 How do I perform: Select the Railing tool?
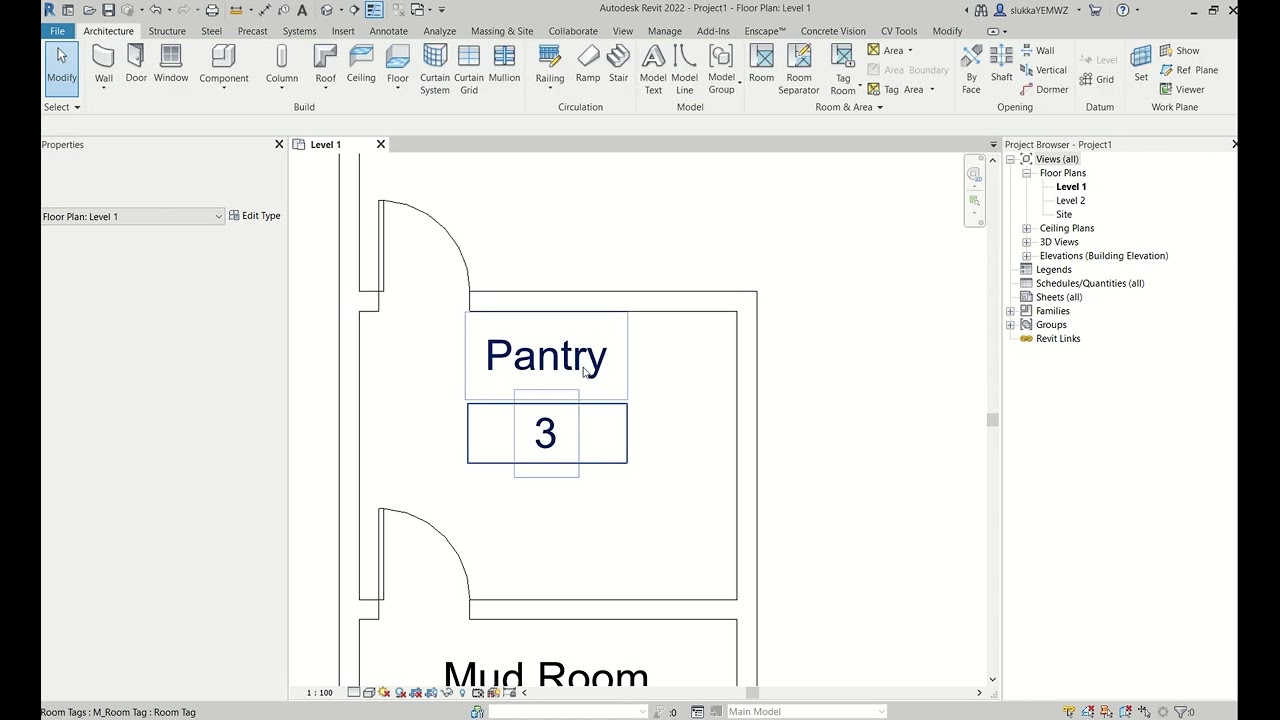550,66
